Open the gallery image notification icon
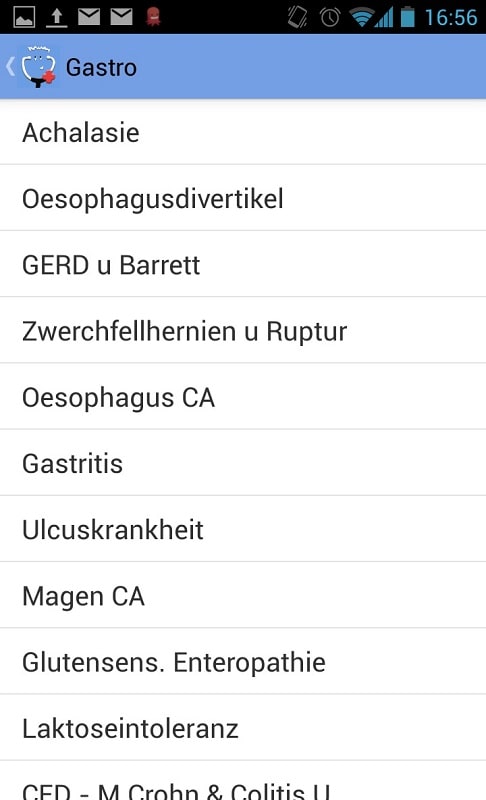This screenshot has width=486, height=800. [x=24, y=17]
